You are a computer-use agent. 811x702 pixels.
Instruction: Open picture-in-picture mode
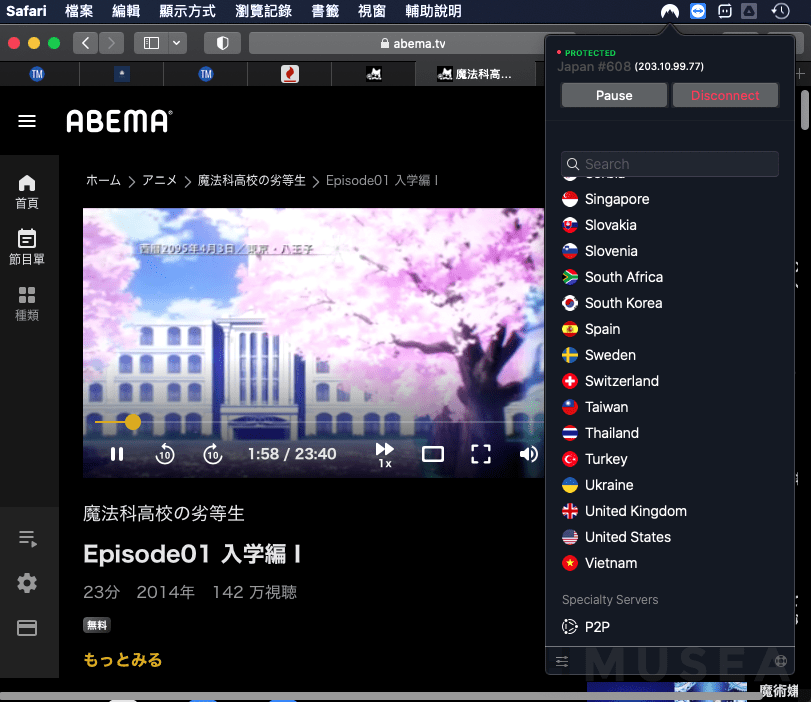433,454
